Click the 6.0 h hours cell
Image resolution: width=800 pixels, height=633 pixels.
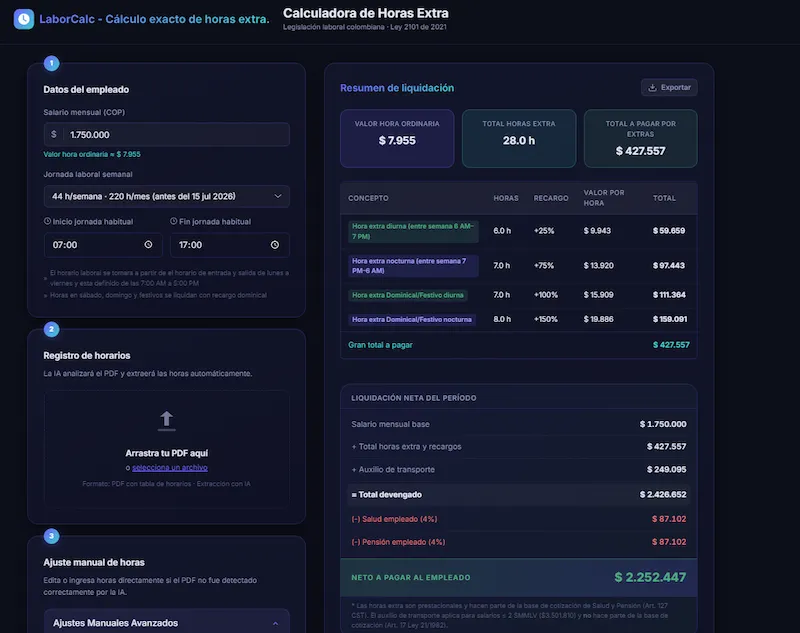tap(502, 231)
